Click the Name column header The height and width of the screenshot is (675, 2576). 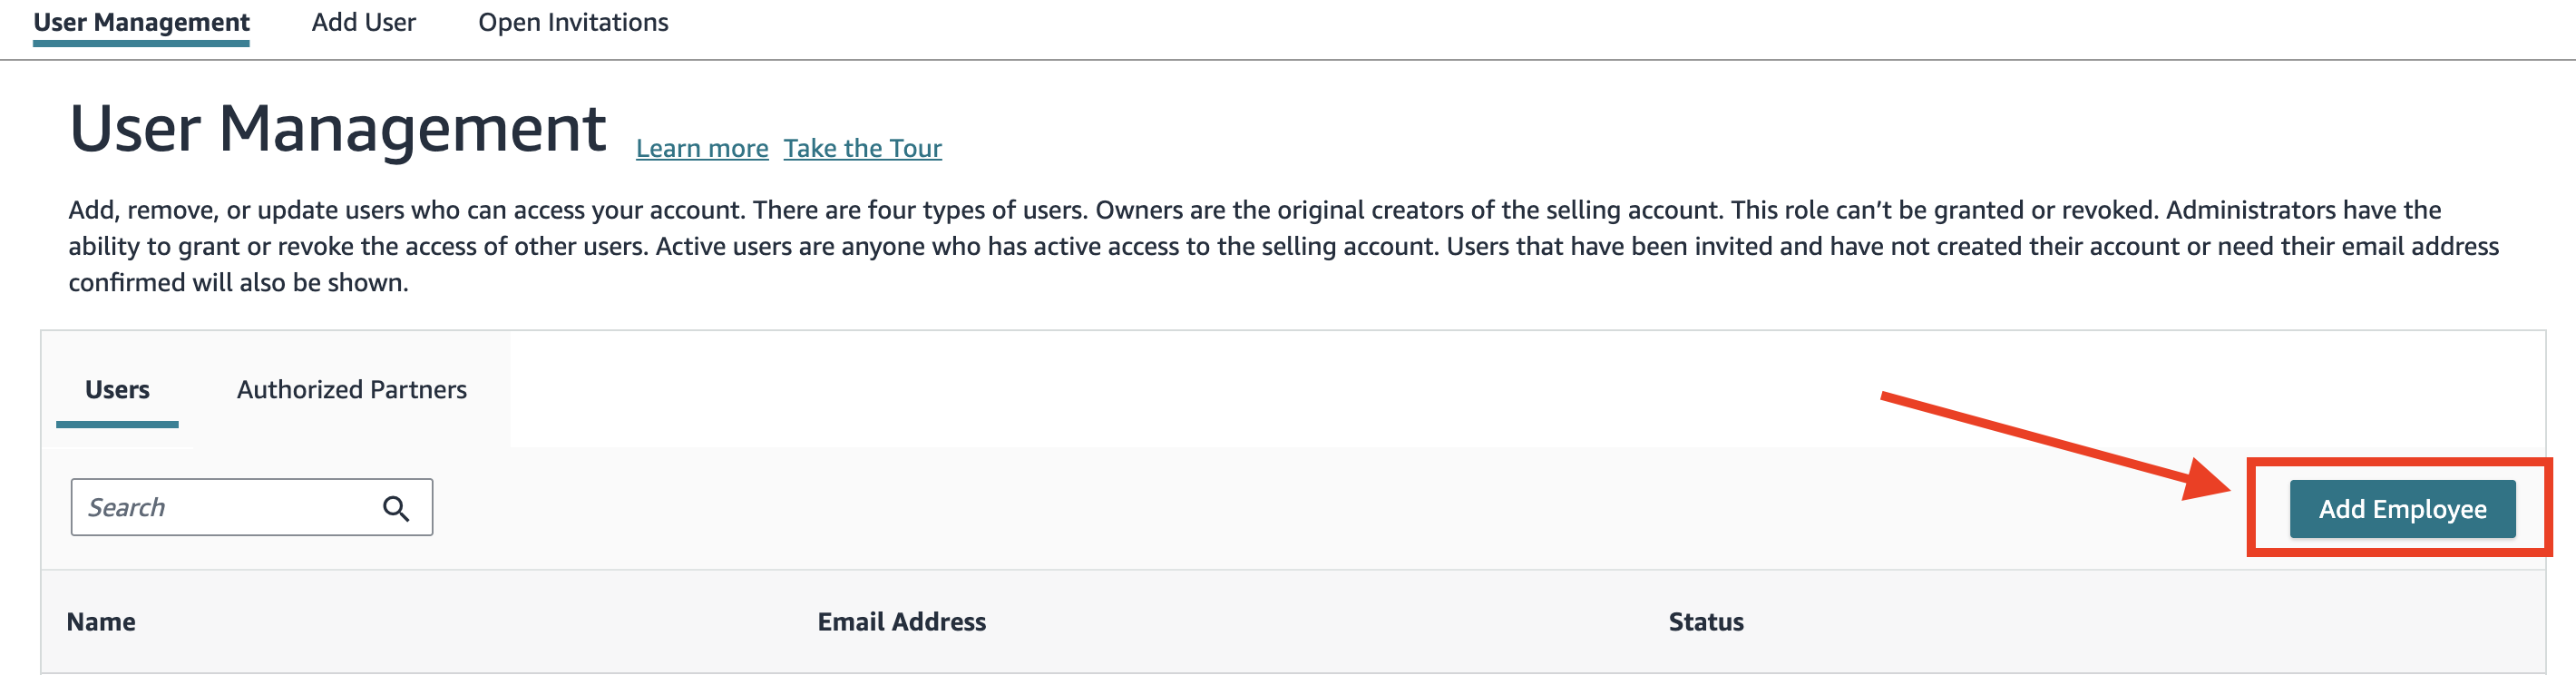(x=101, y=621)
